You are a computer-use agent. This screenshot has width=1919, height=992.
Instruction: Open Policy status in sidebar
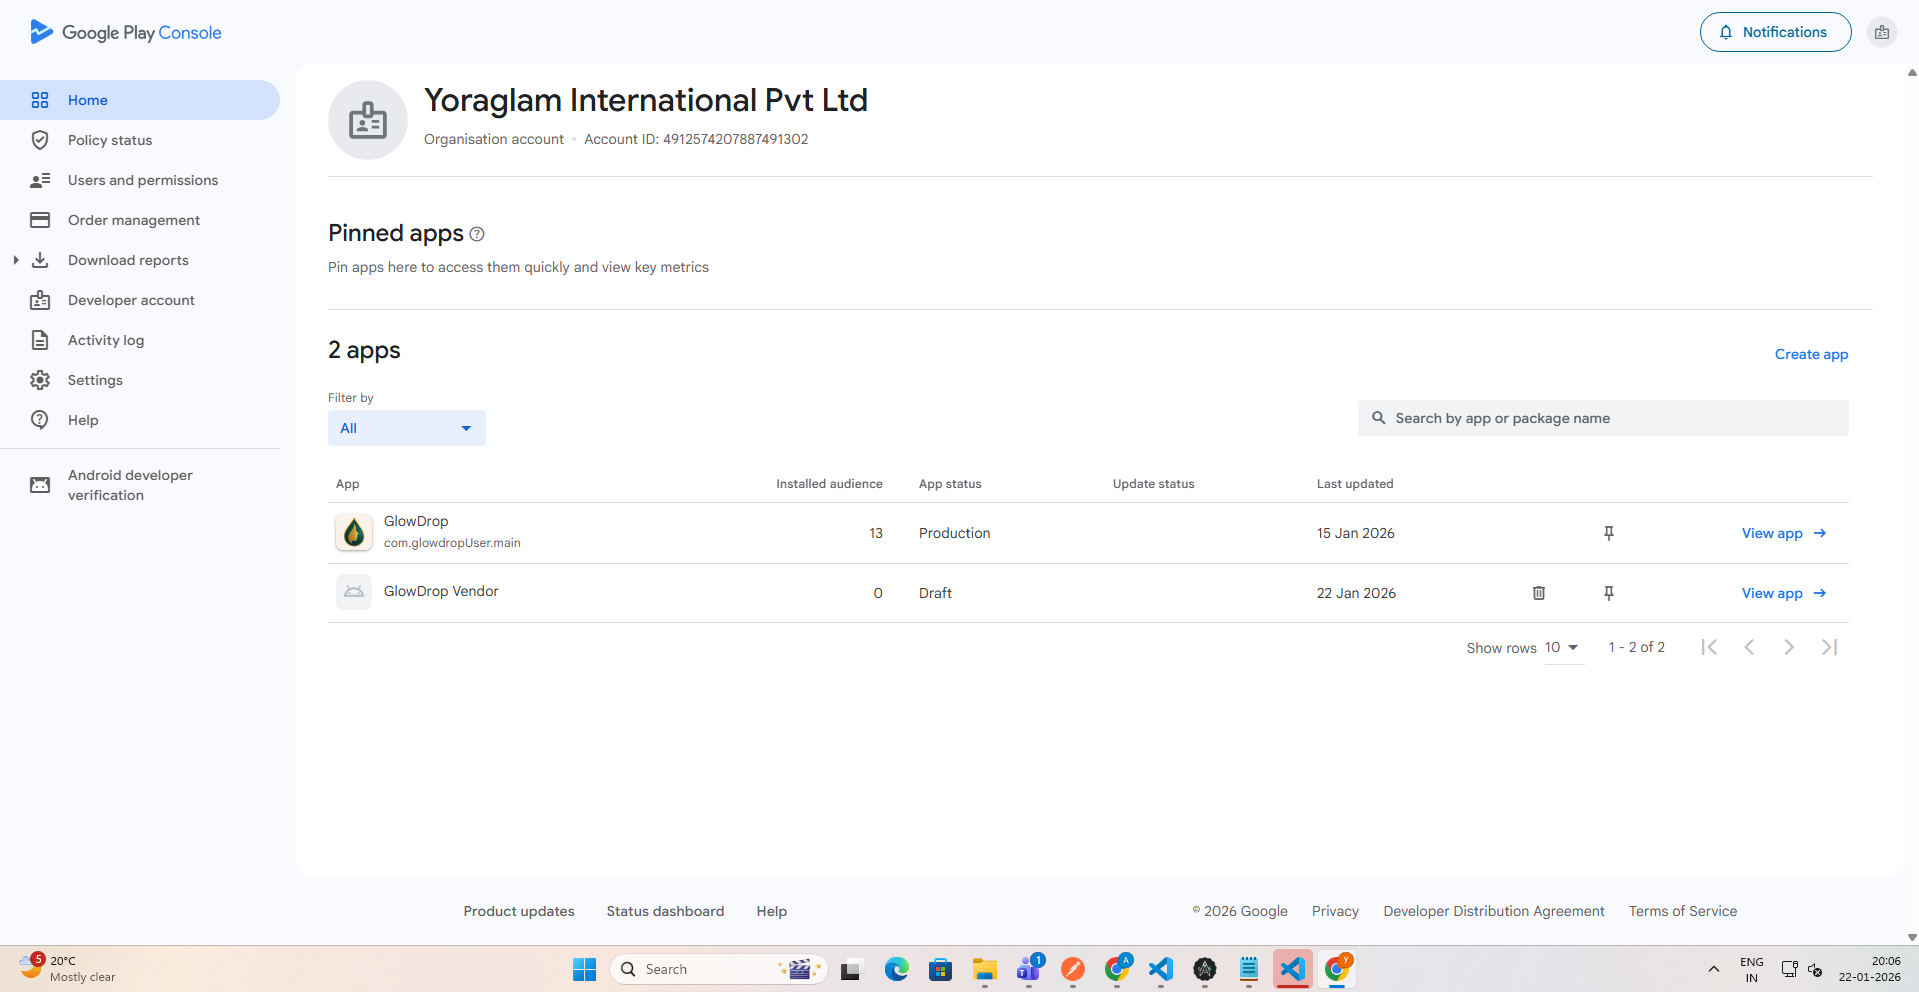click(x=110, y=140)
